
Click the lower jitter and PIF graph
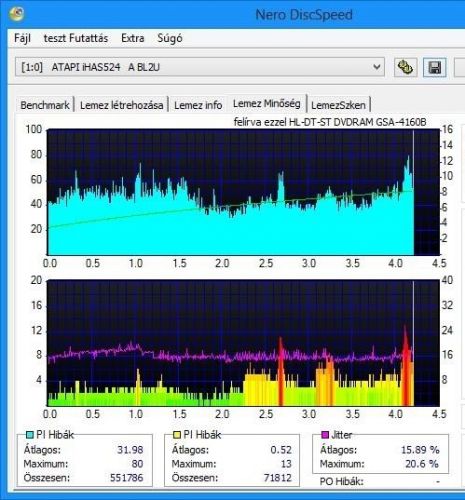pos(243,343)
